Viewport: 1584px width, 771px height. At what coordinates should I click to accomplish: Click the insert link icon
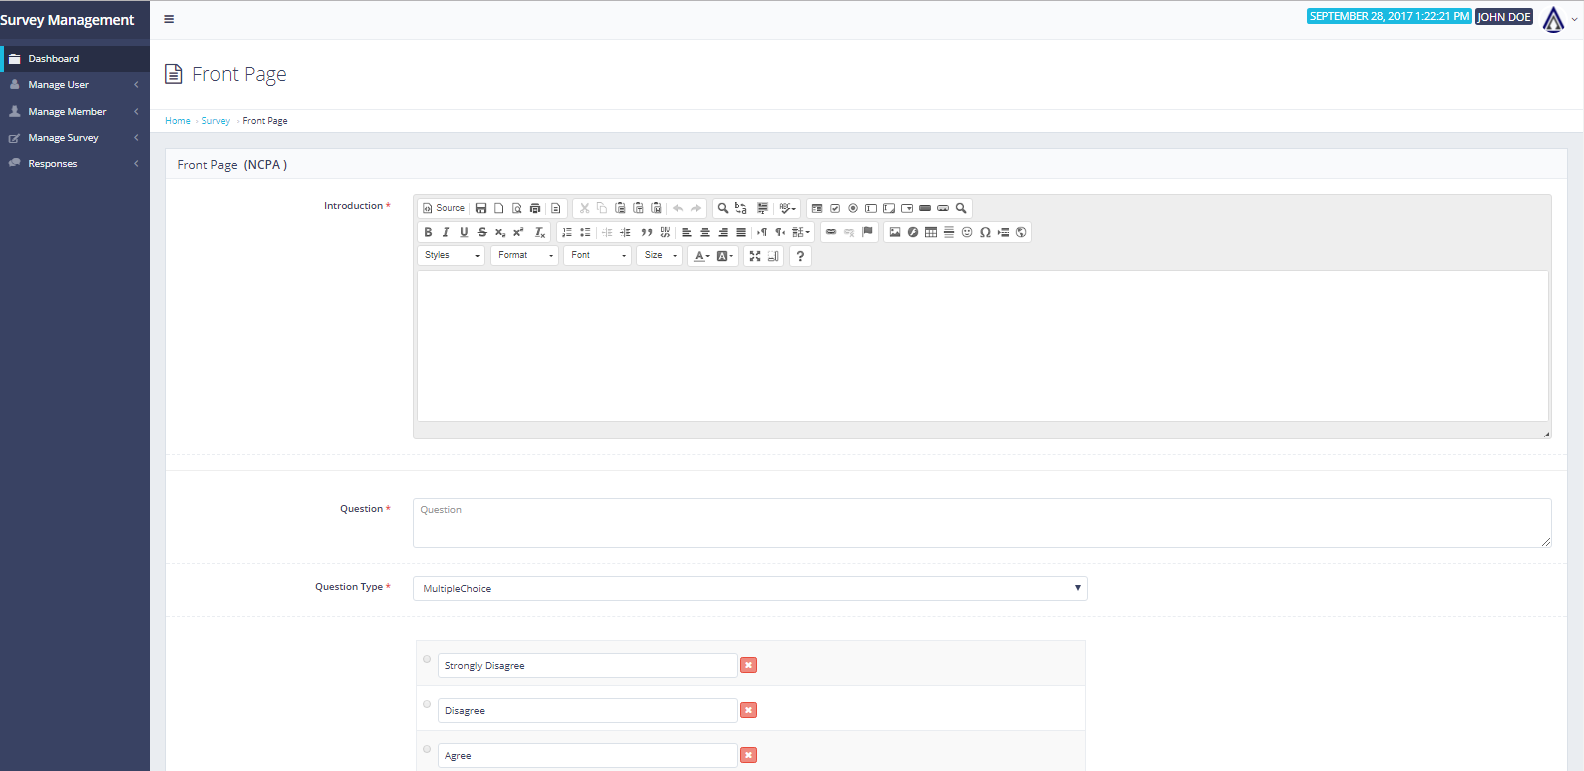[x=831, y=232]
